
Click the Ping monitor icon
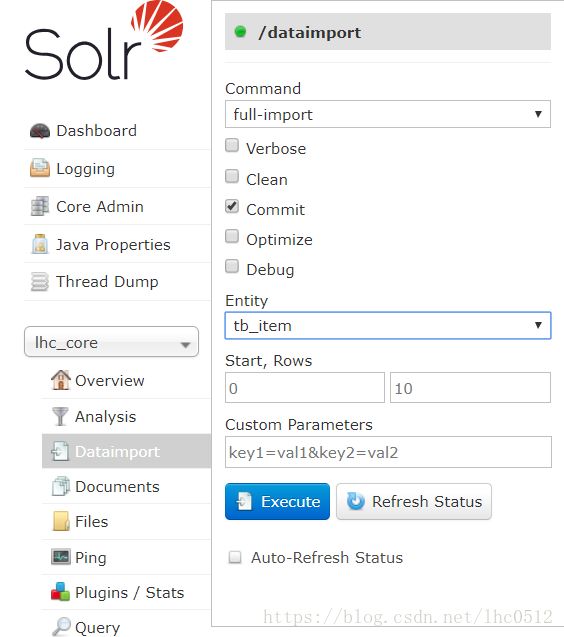coord(61,556)
